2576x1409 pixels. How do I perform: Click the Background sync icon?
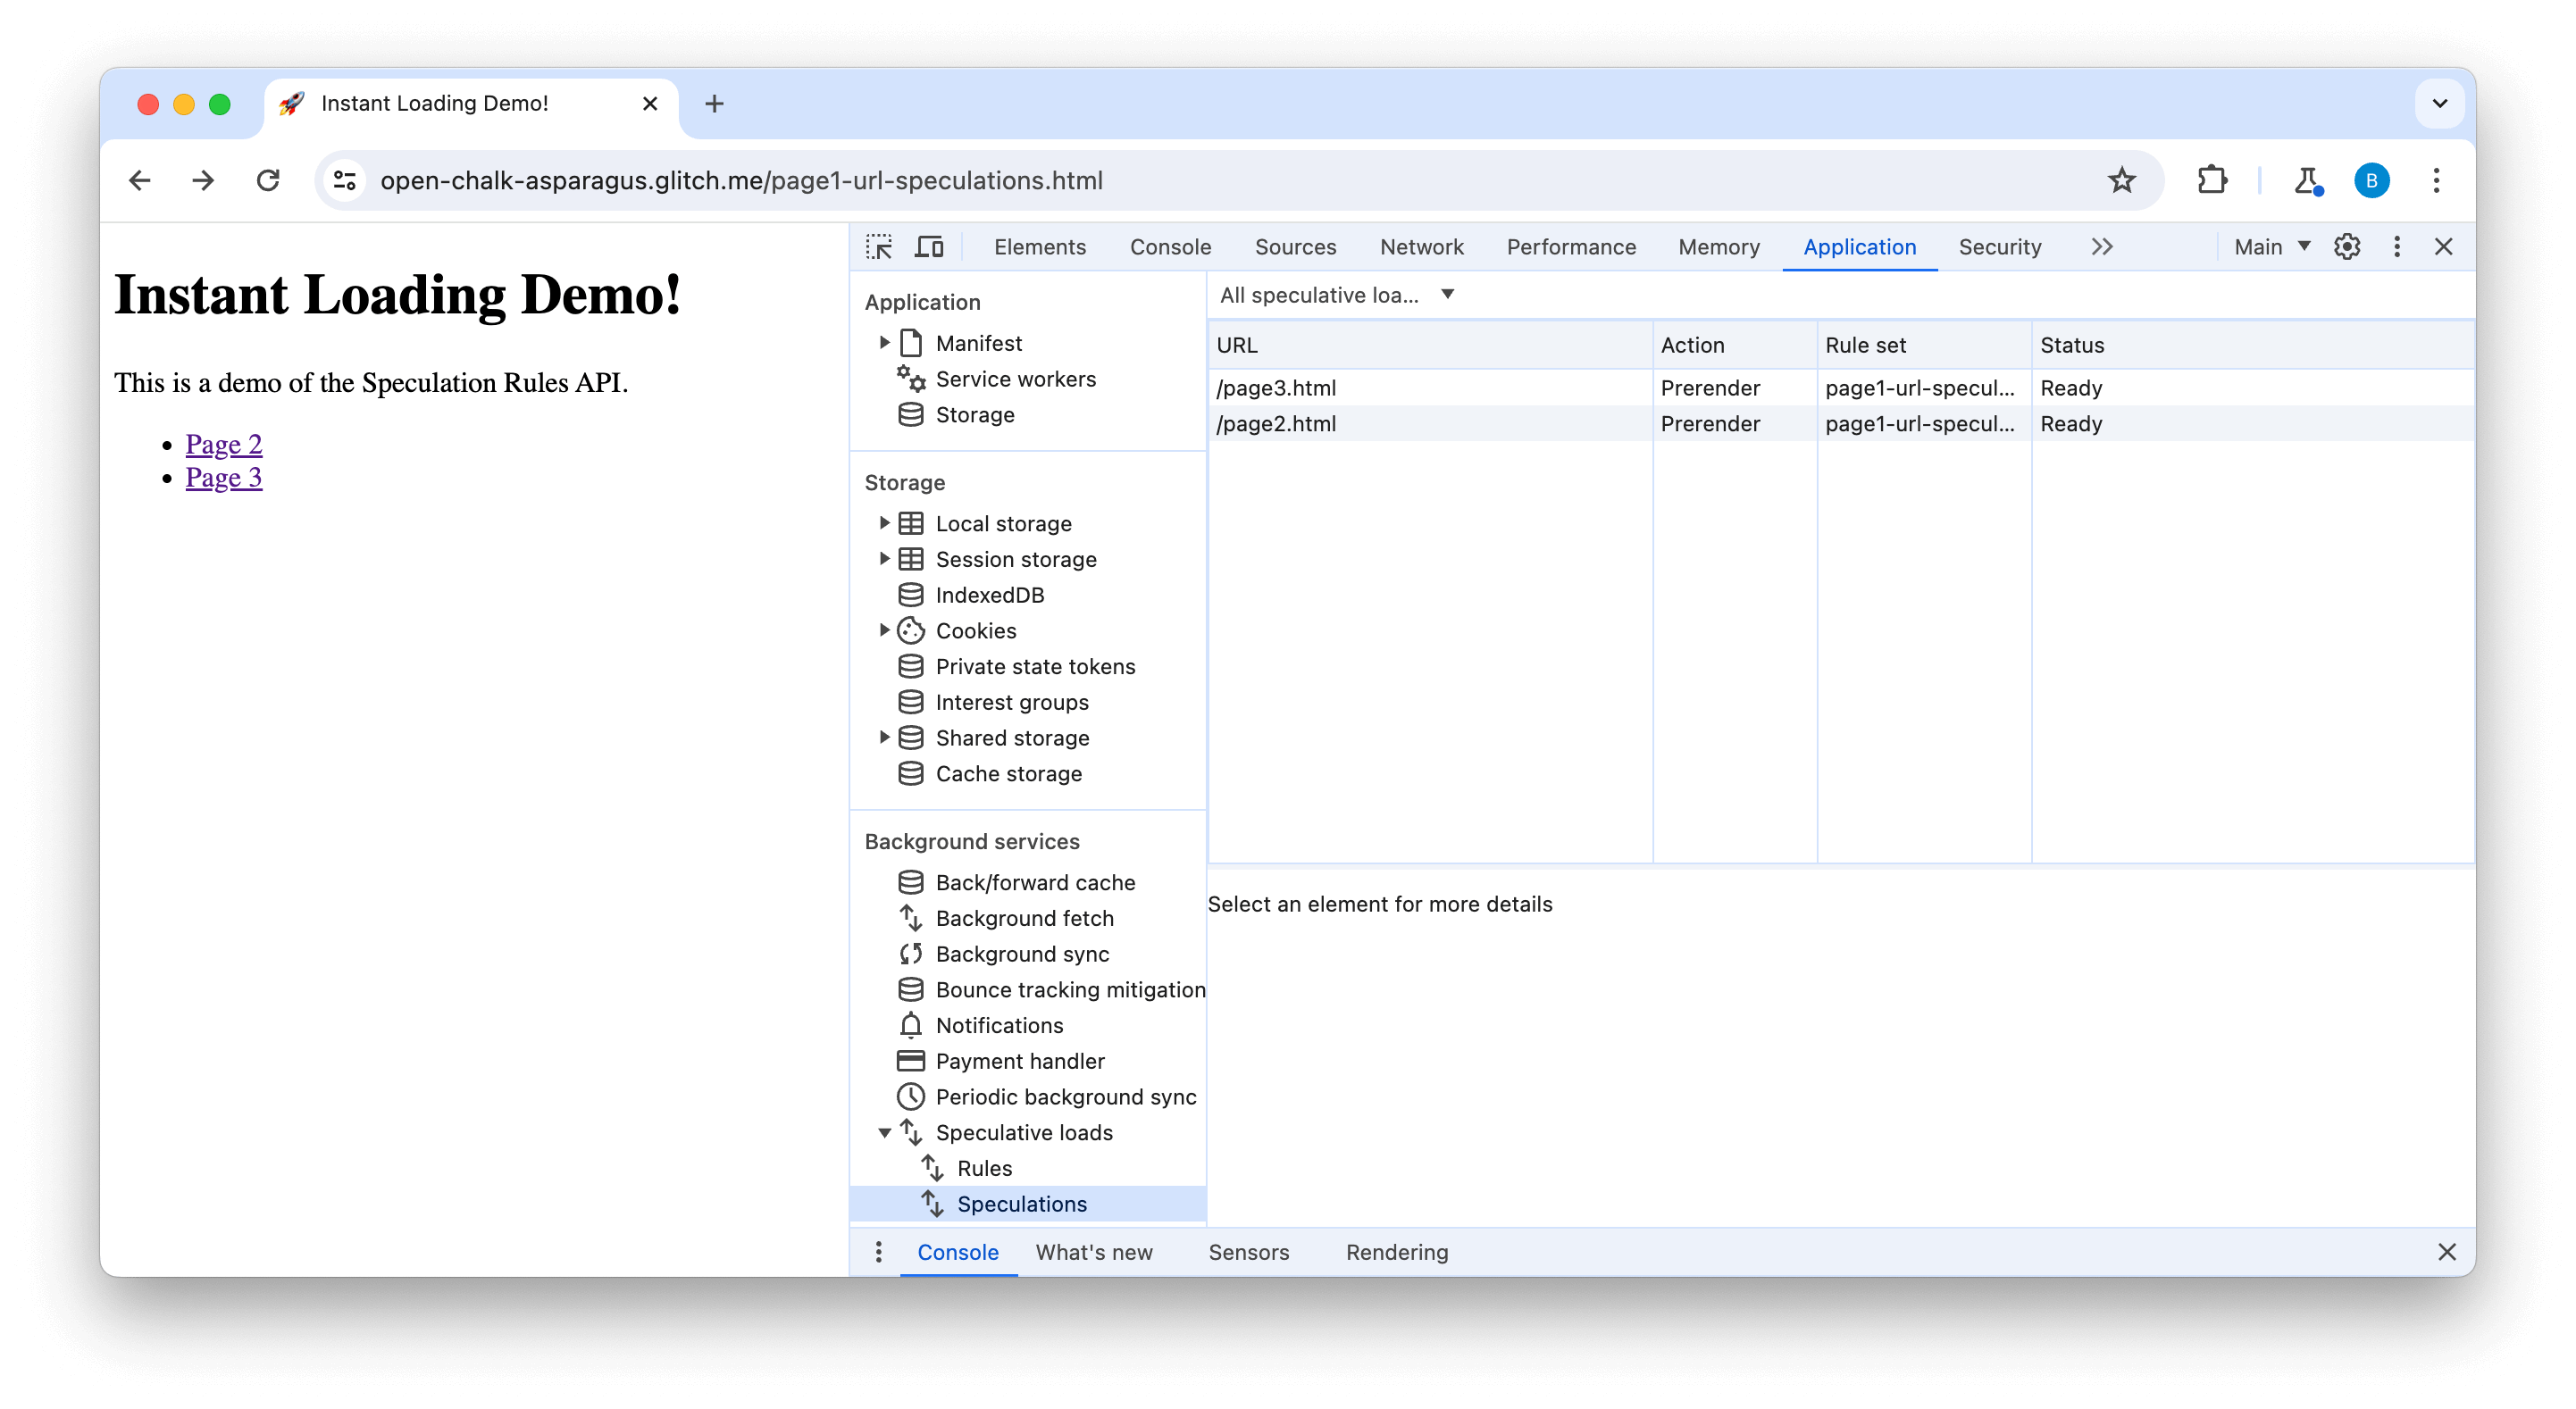pos(909,953)
